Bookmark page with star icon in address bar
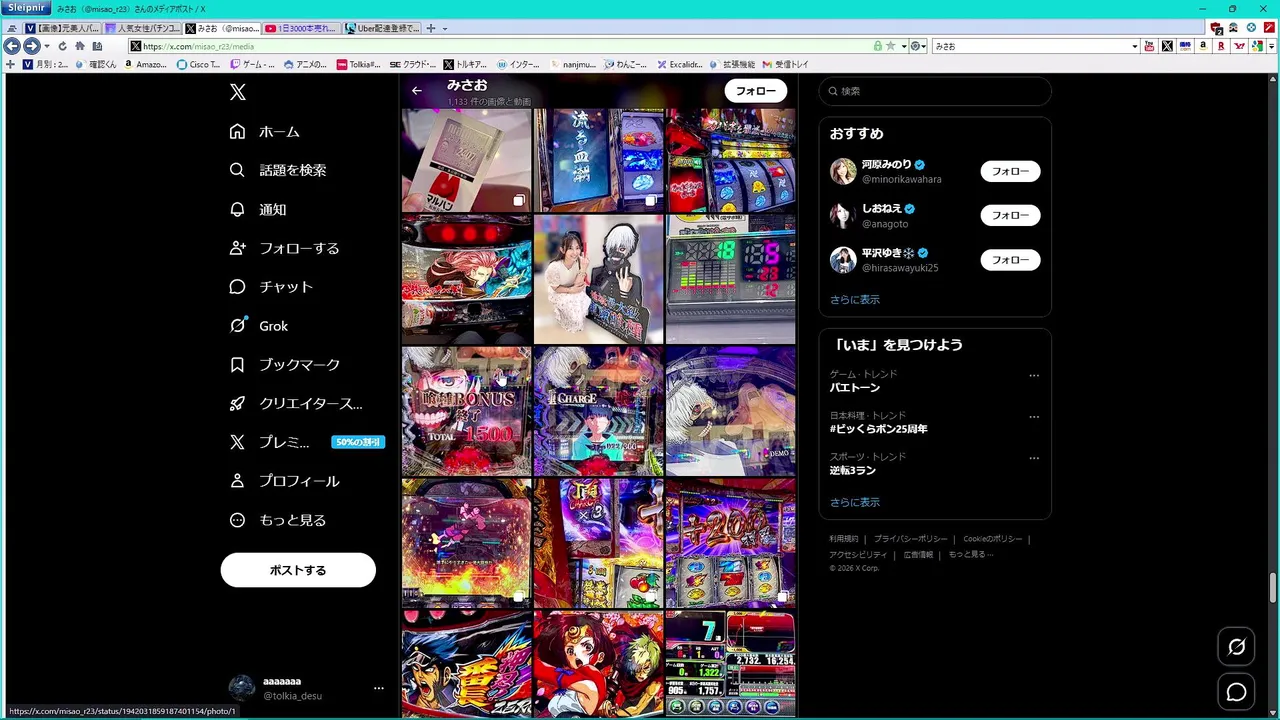Screen dimensions: 1280x720 [x=890, y=46]
